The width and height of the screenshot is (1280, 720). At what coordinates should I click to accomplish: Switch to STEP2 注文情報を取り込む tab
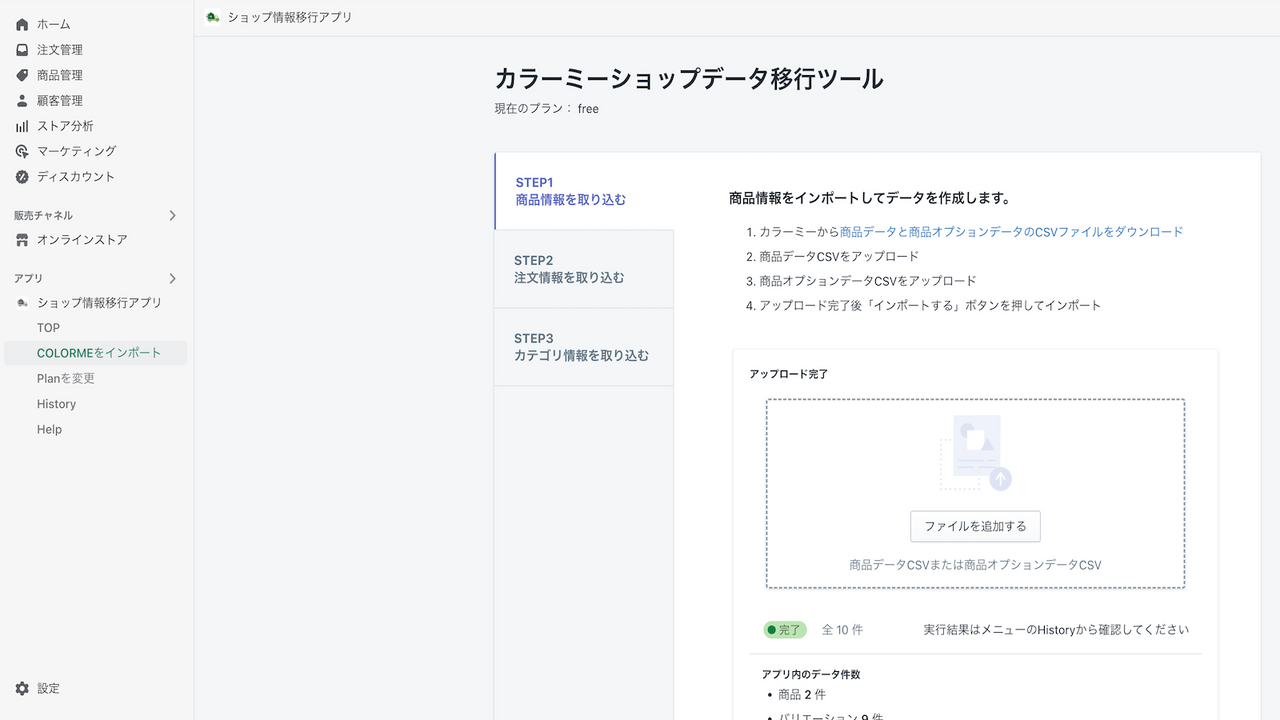(x=584, y=269)
